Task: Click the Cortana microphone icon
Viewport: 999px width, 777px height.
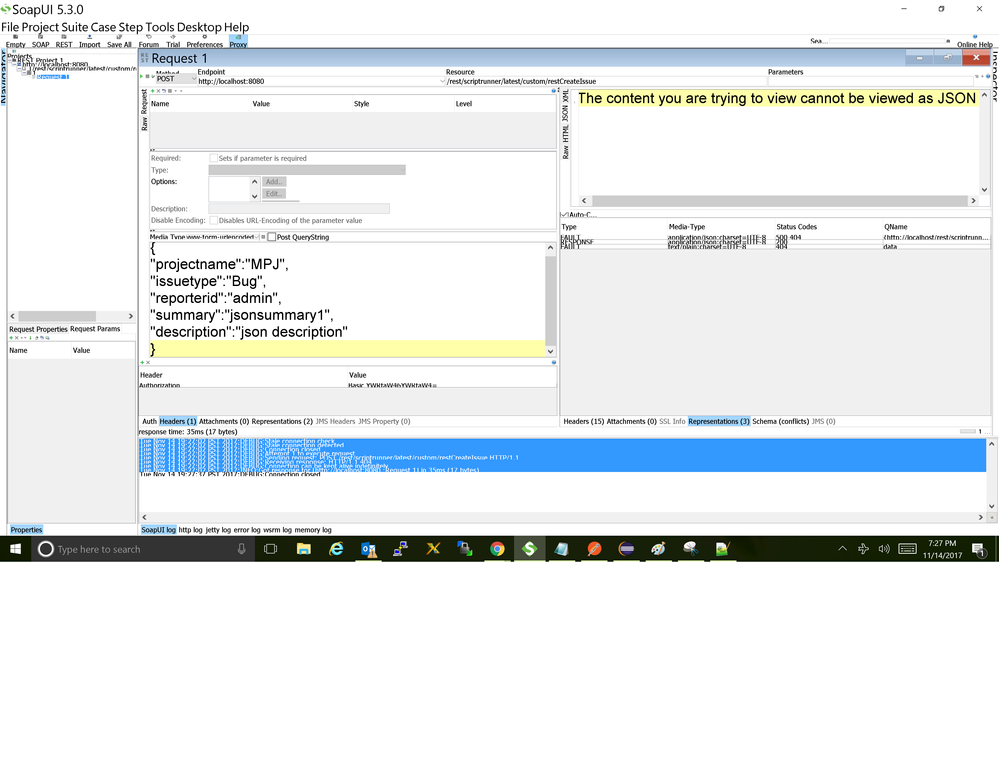Action: pos(241,549)
